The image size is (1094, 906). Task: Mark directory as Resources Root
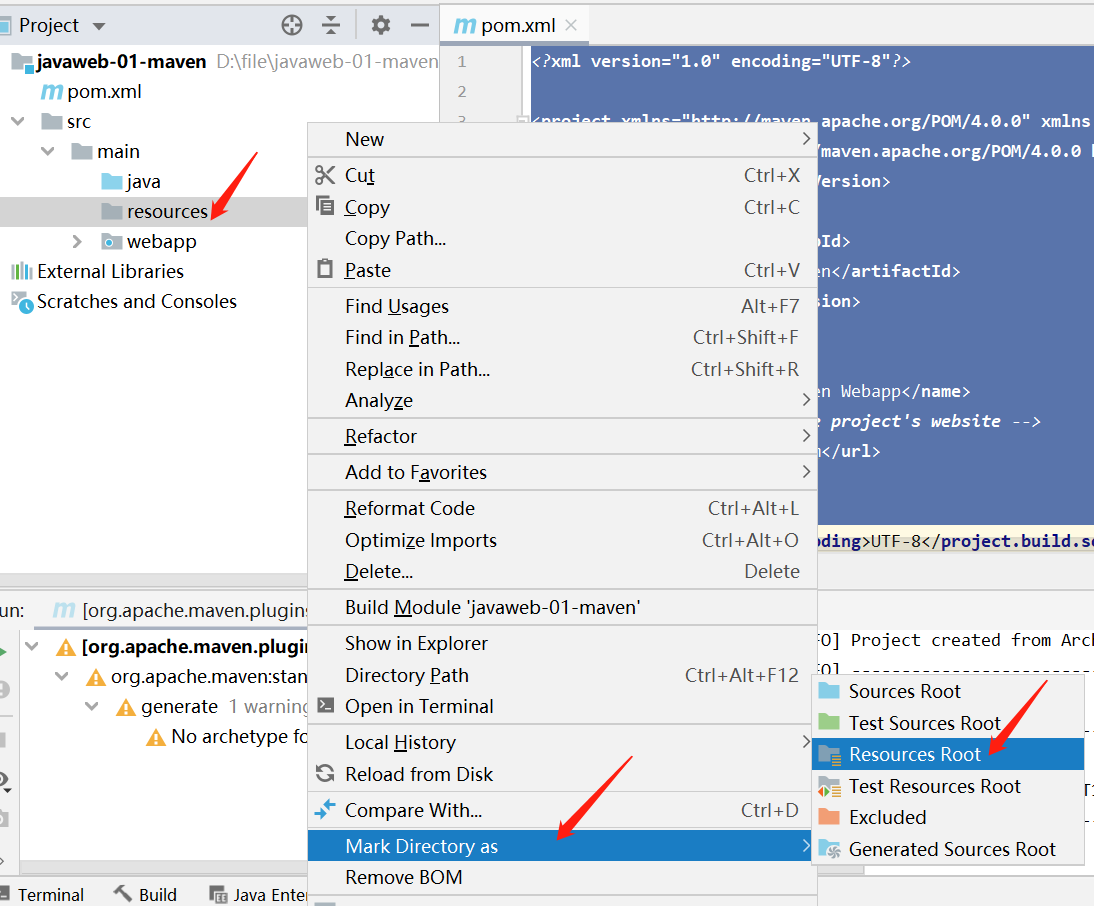948,755
